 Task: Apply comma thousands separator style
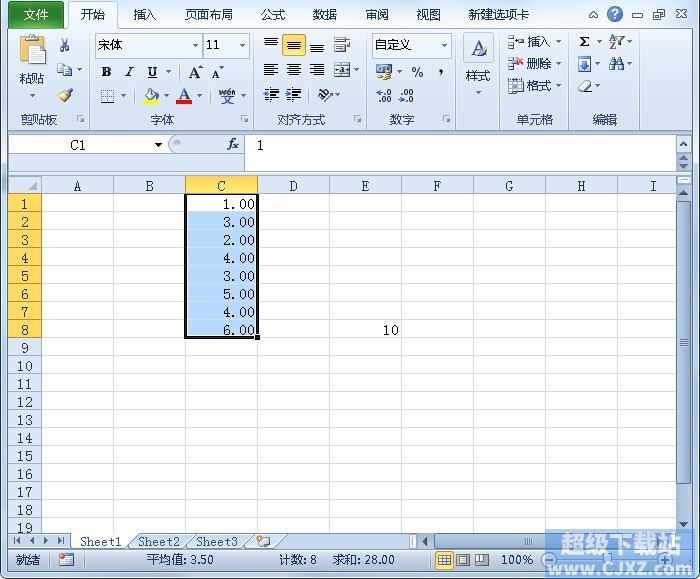[x=441, y=72]
